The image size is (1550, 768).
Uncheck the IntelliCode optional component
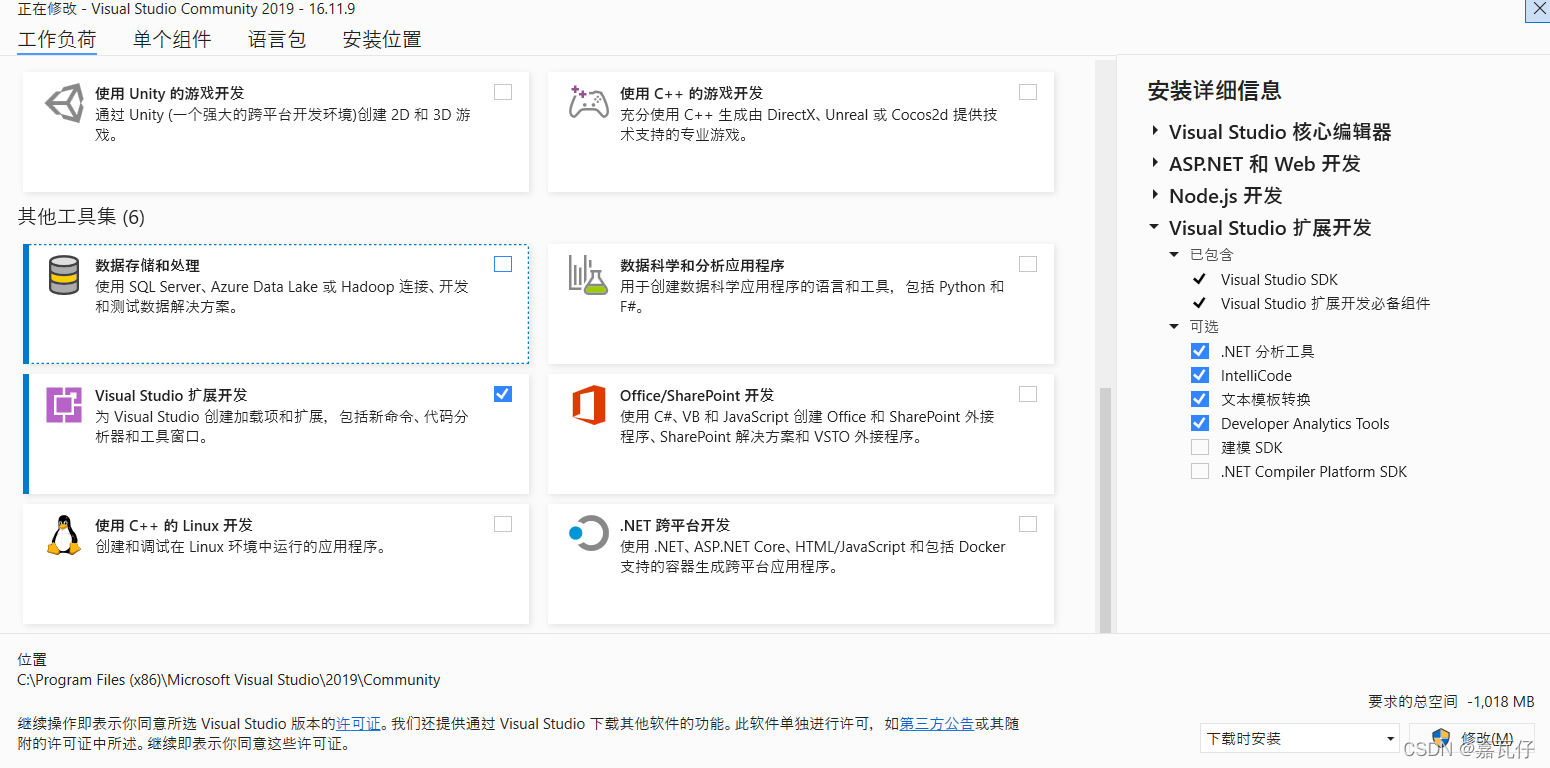[1200, 375]
